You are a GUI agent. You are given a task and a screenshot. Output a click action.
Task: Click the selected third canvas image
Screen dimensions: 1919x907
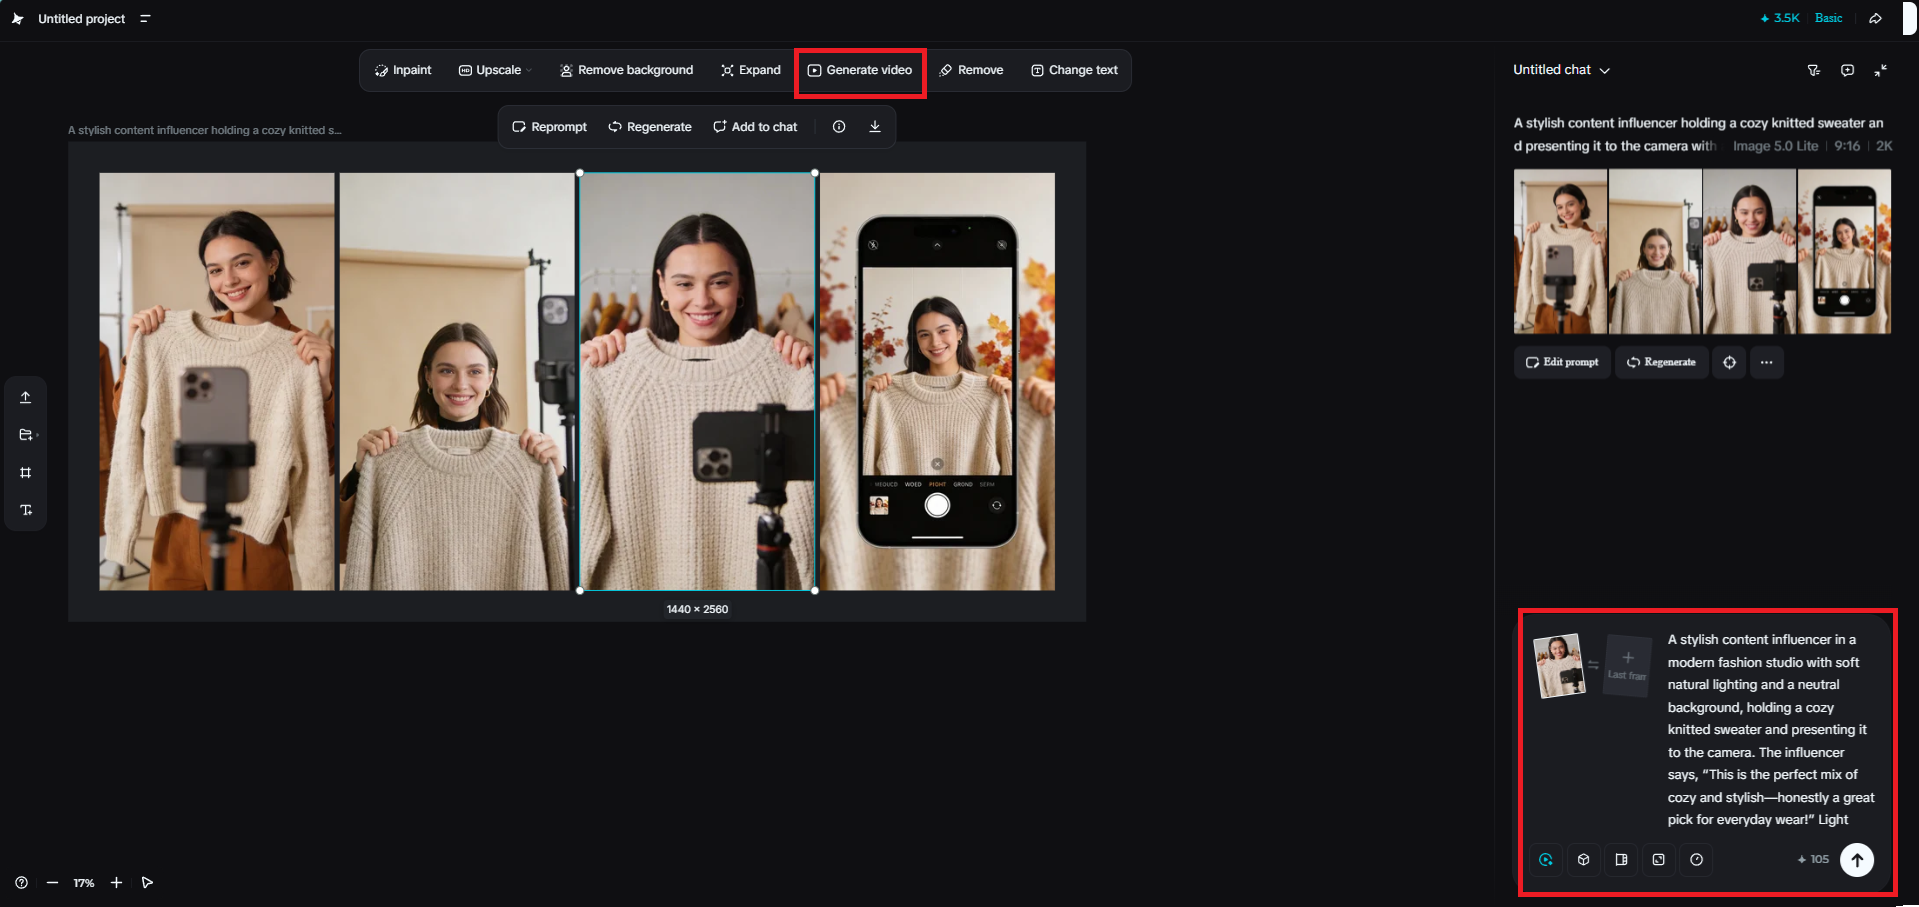(x=697, y=381)
